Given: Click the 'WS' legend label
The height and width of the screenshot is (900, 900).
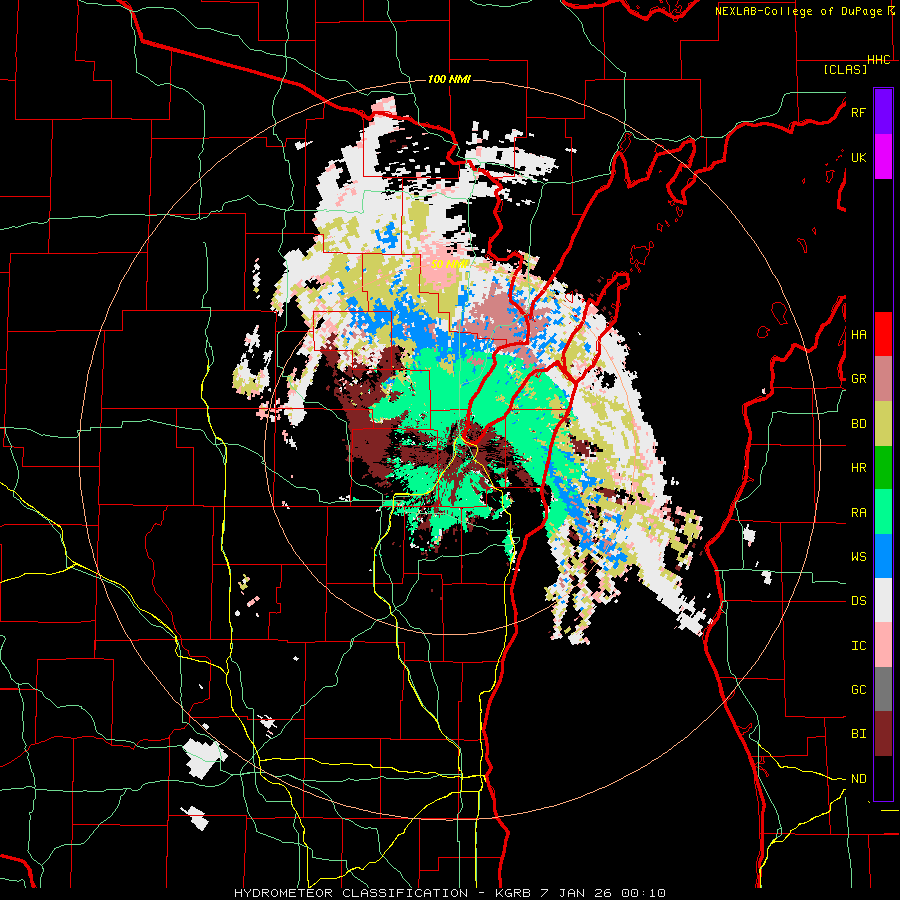Looking at the screenshot, I should coord(858,557).
